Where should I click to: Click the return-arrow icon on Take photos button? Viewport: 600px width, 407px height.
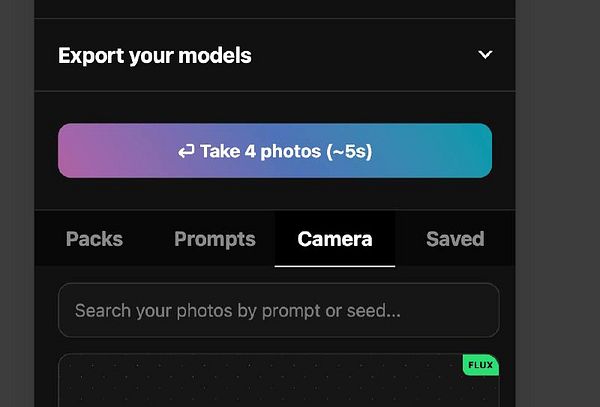click(x=186, y=152)
